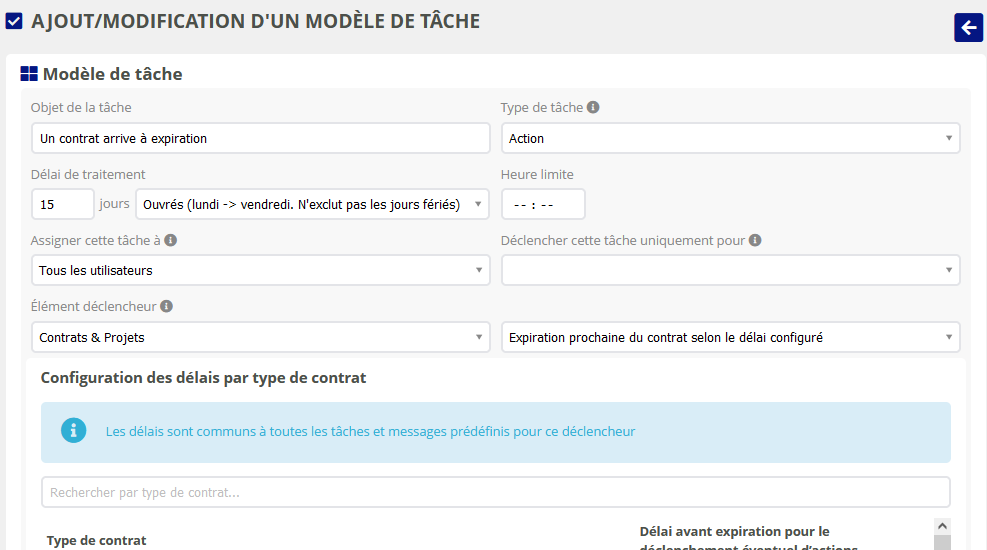The width and height of the screenshot is (987, 550).
Task: Expand the Tous les utilisateurs dropdown
Action: tap(260, 270)
